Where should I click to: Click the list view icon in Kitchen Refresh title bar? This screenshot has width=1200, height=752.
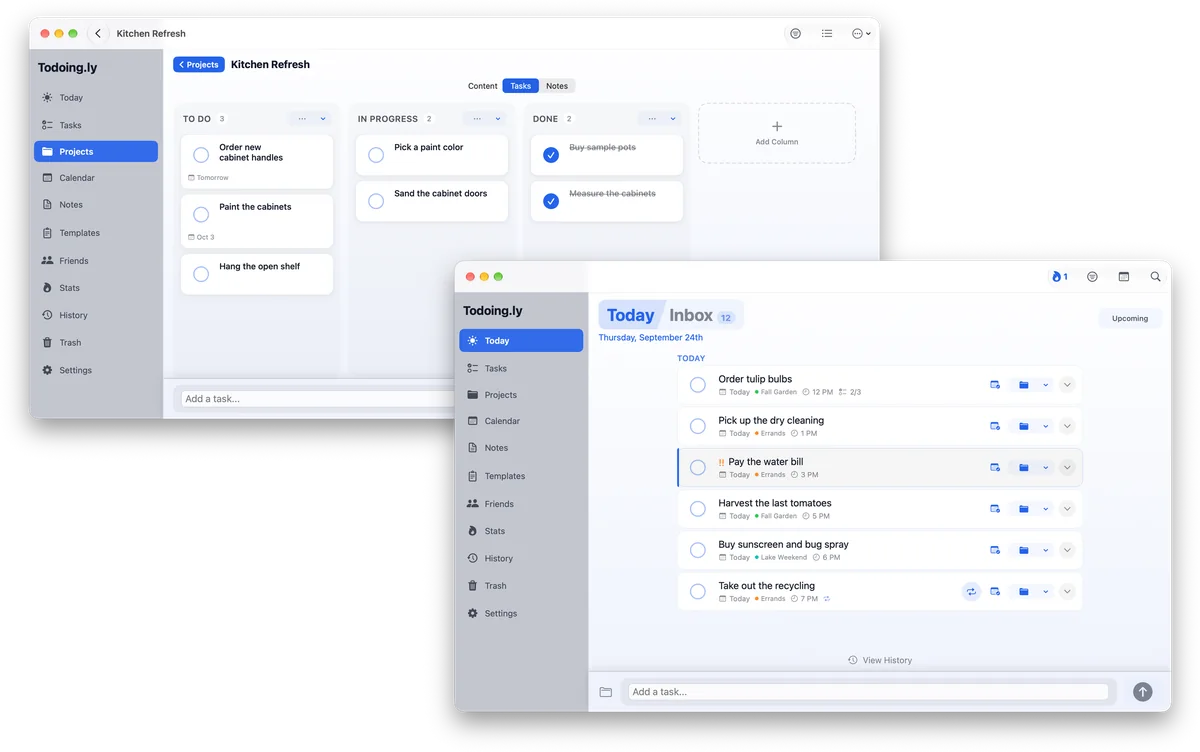(x=827, y=33)
